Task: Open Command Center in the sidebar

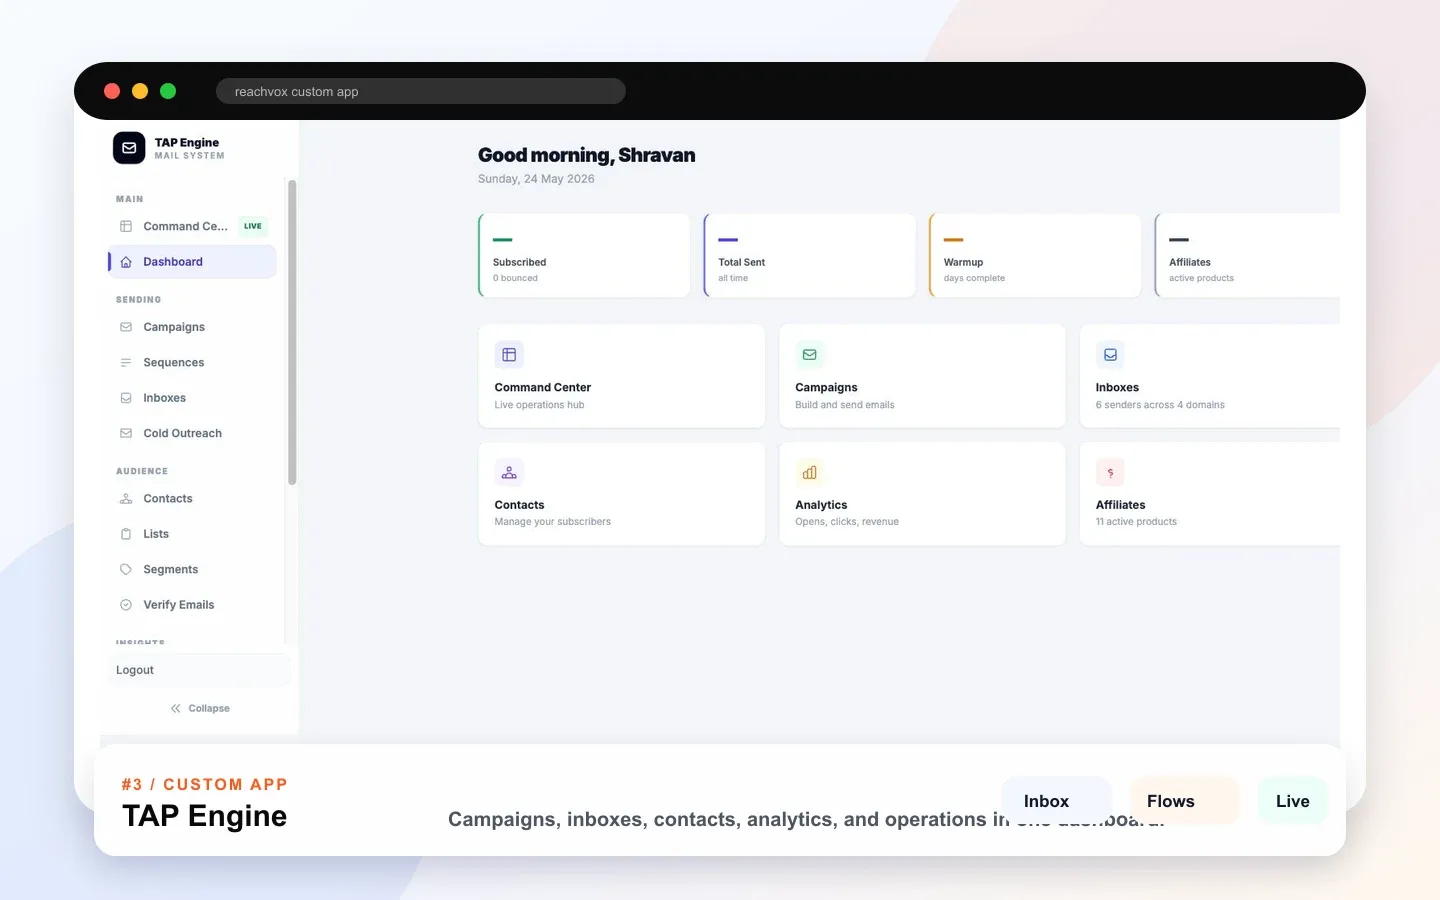Action: 192,226
